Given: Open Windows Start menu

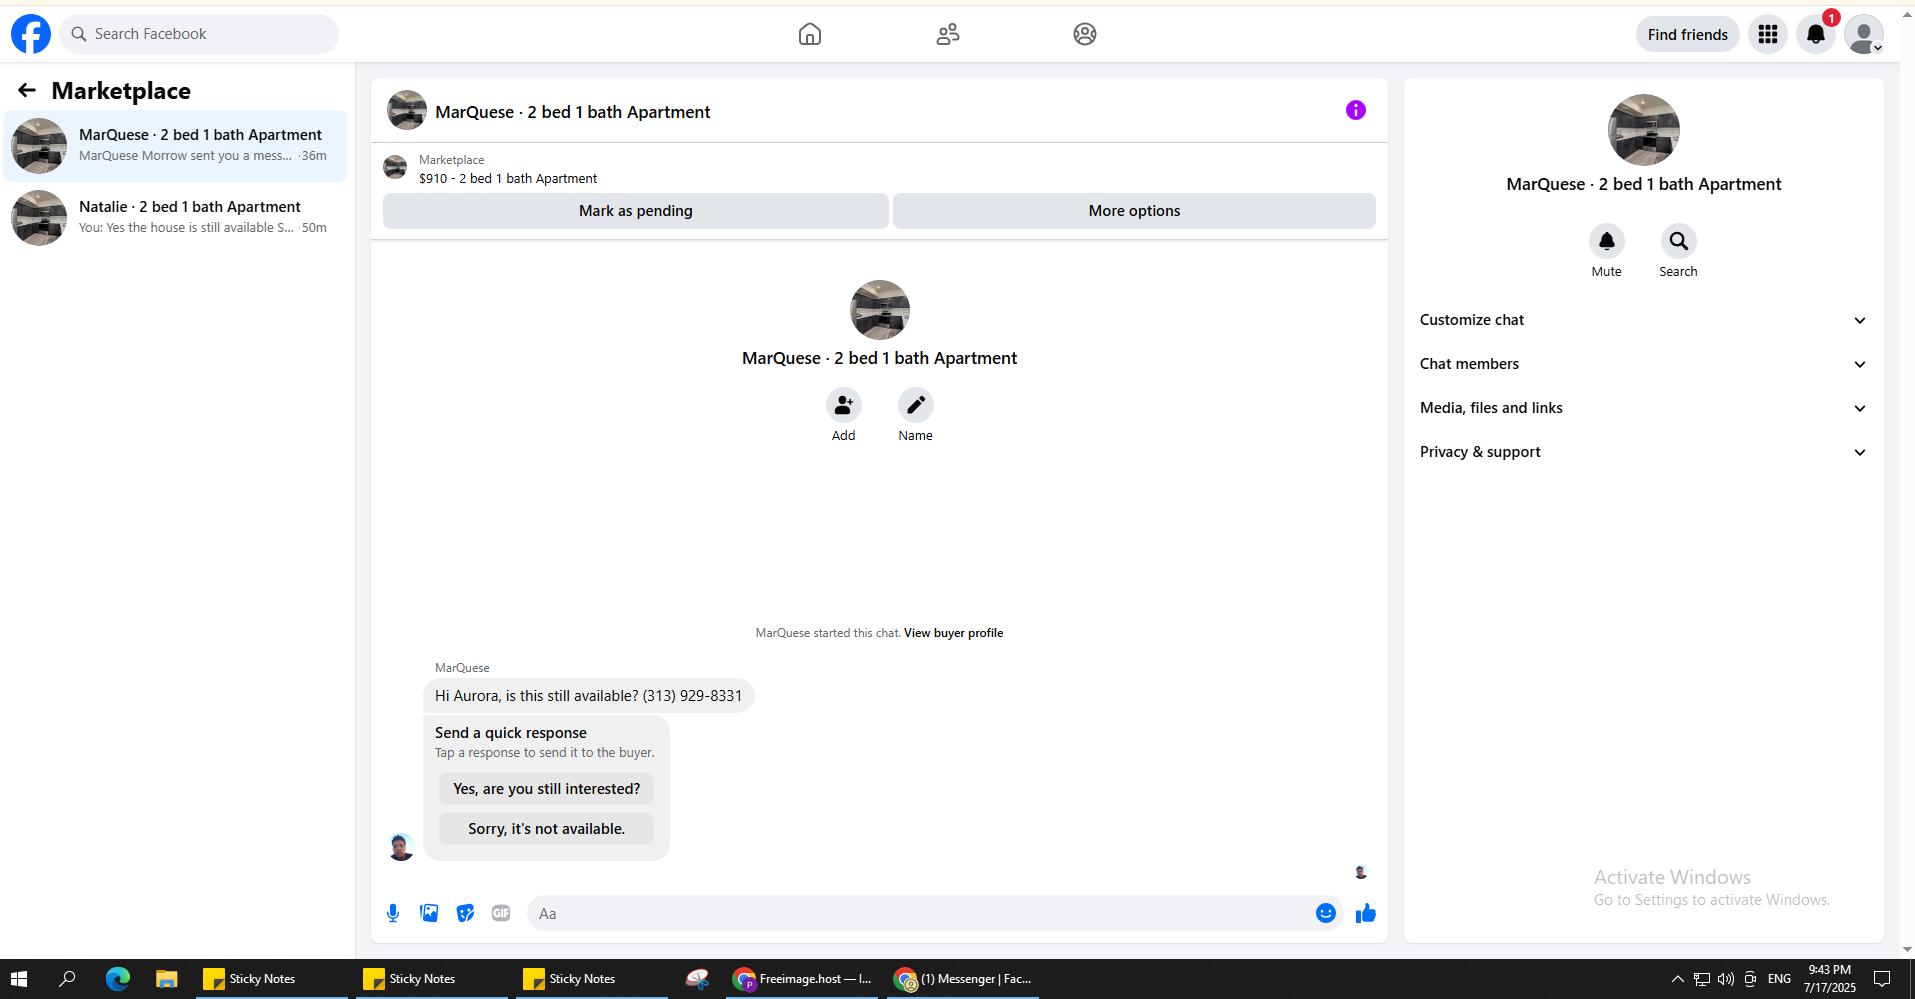Looking at the screenshot, I should pyautogui.click(x=19, y=979).
